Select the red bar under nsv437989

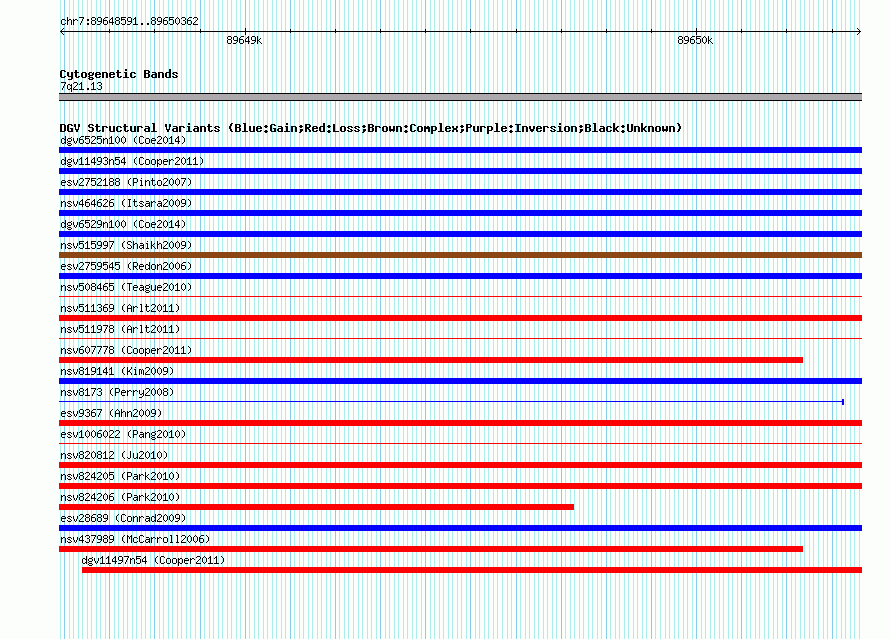coord(431,549)
